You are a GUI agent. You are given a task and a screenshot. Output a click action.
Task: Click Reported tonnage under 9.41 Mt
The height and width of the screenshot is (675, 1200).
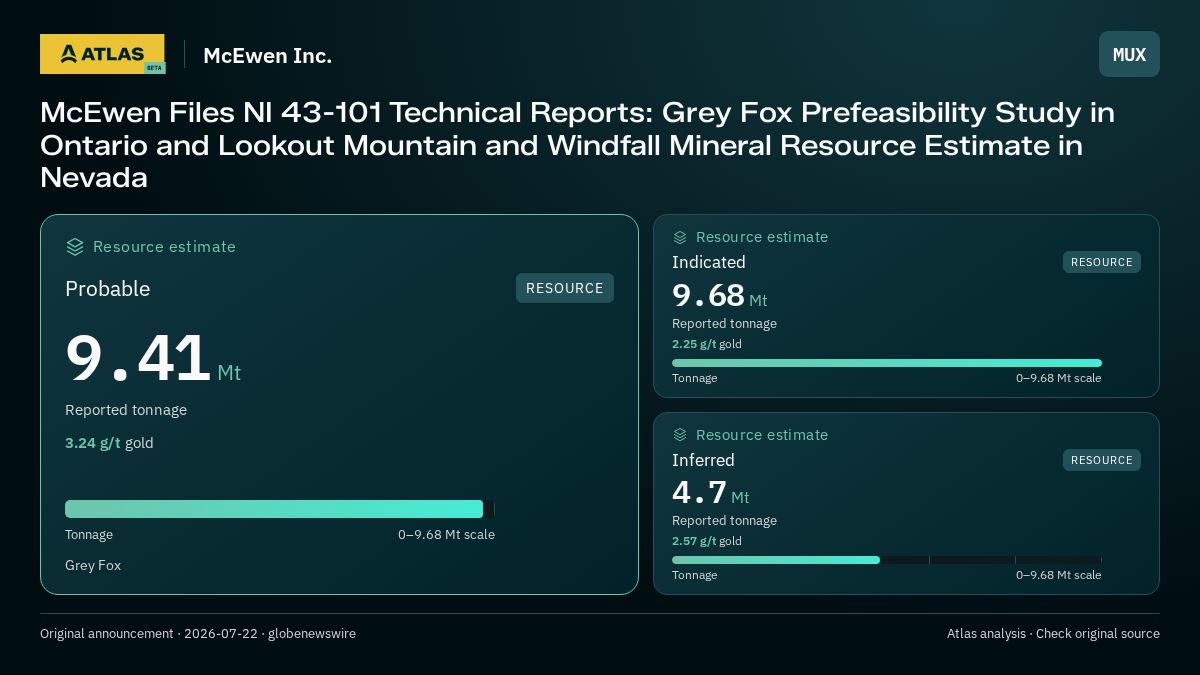126,410
